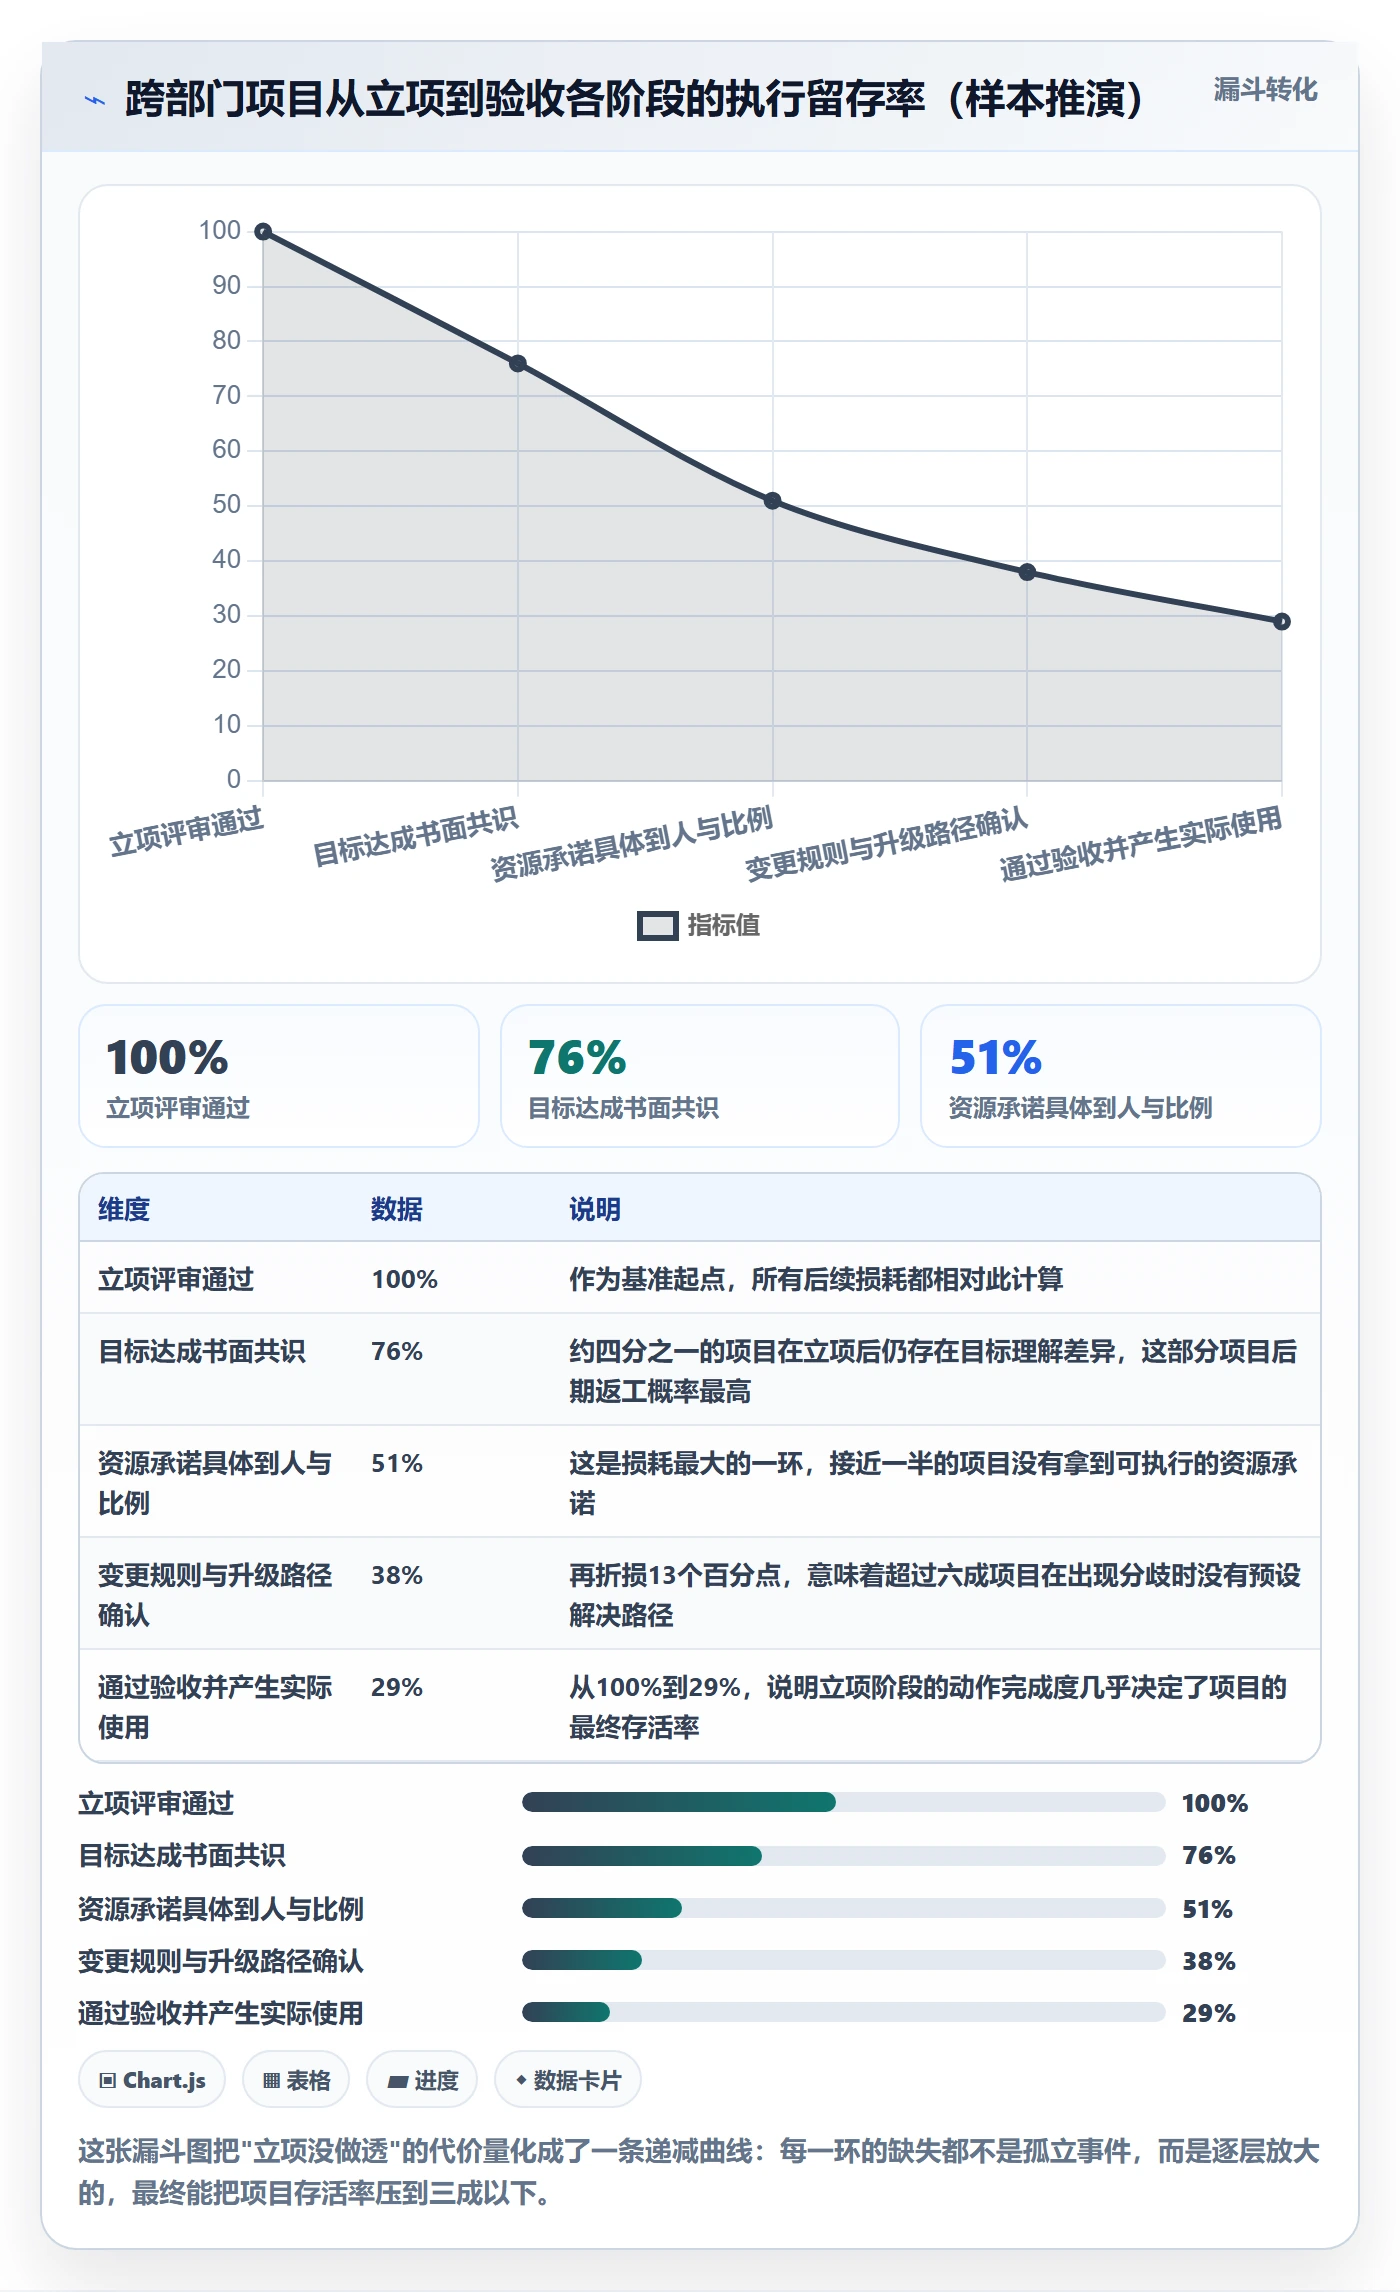Click the 100% value beside the first progress bar
1400x2292 pixels.
1215,1803
